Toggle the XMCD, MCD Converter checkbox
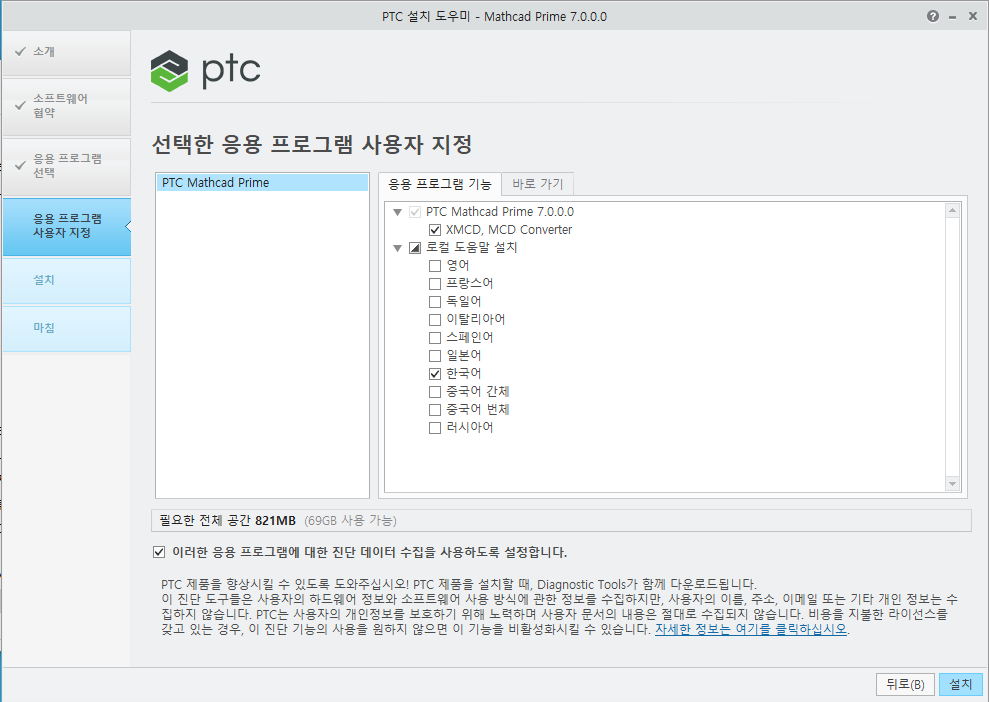The height and width of the screenshot is (702, 989). [x=435, y=230]
